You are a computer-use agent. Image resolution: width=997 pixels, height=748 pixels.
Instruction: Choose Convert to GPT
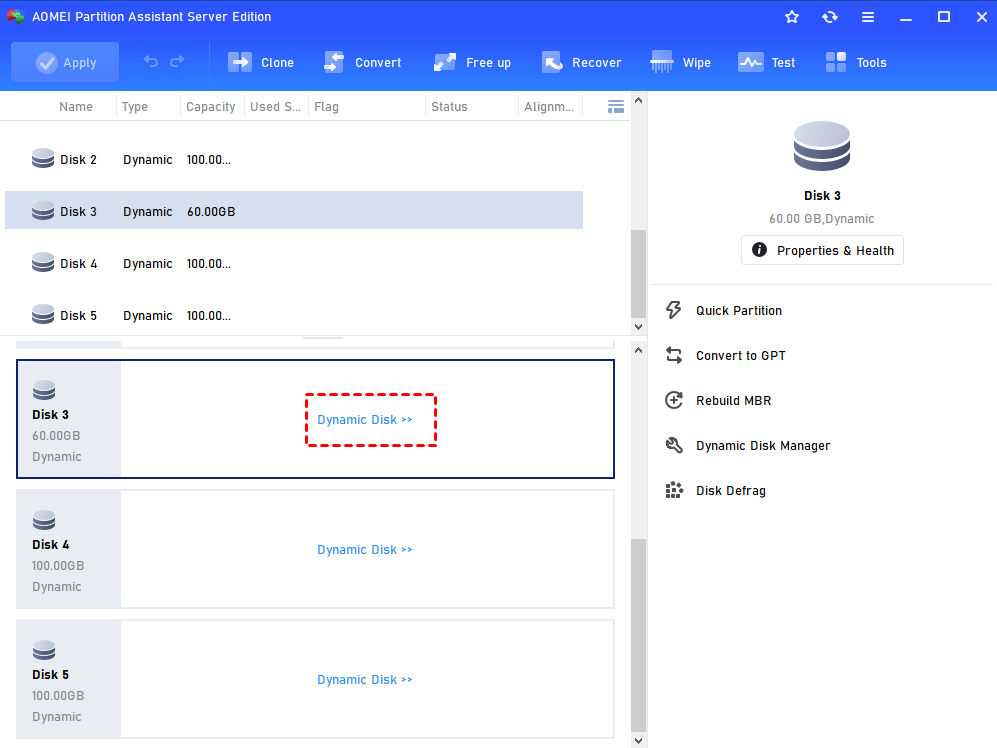[x=741, y=356]
